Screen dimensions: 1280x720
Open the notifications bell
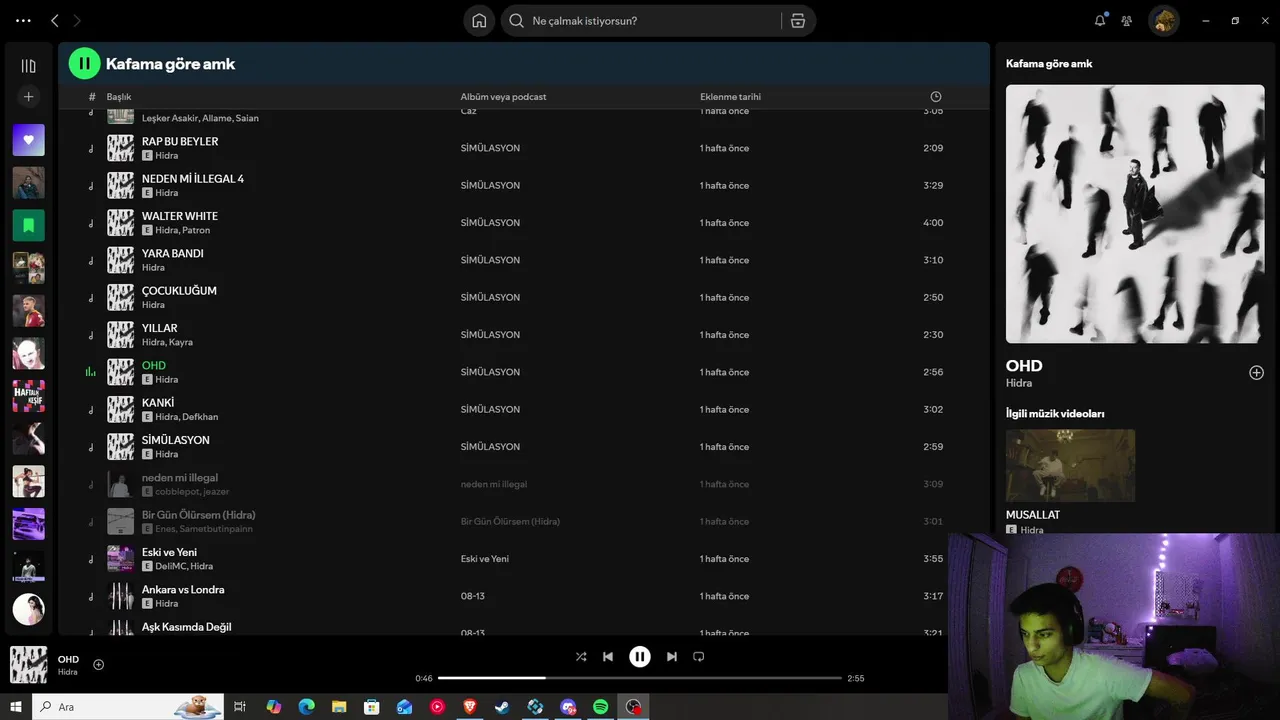click(x=1100, y=21)
